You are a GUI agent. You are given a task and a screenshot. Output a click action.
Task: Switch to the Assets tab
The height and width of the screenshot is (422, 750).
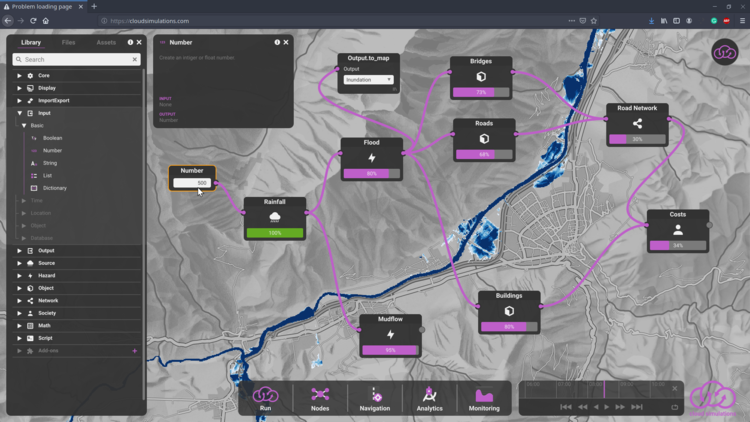106,42
